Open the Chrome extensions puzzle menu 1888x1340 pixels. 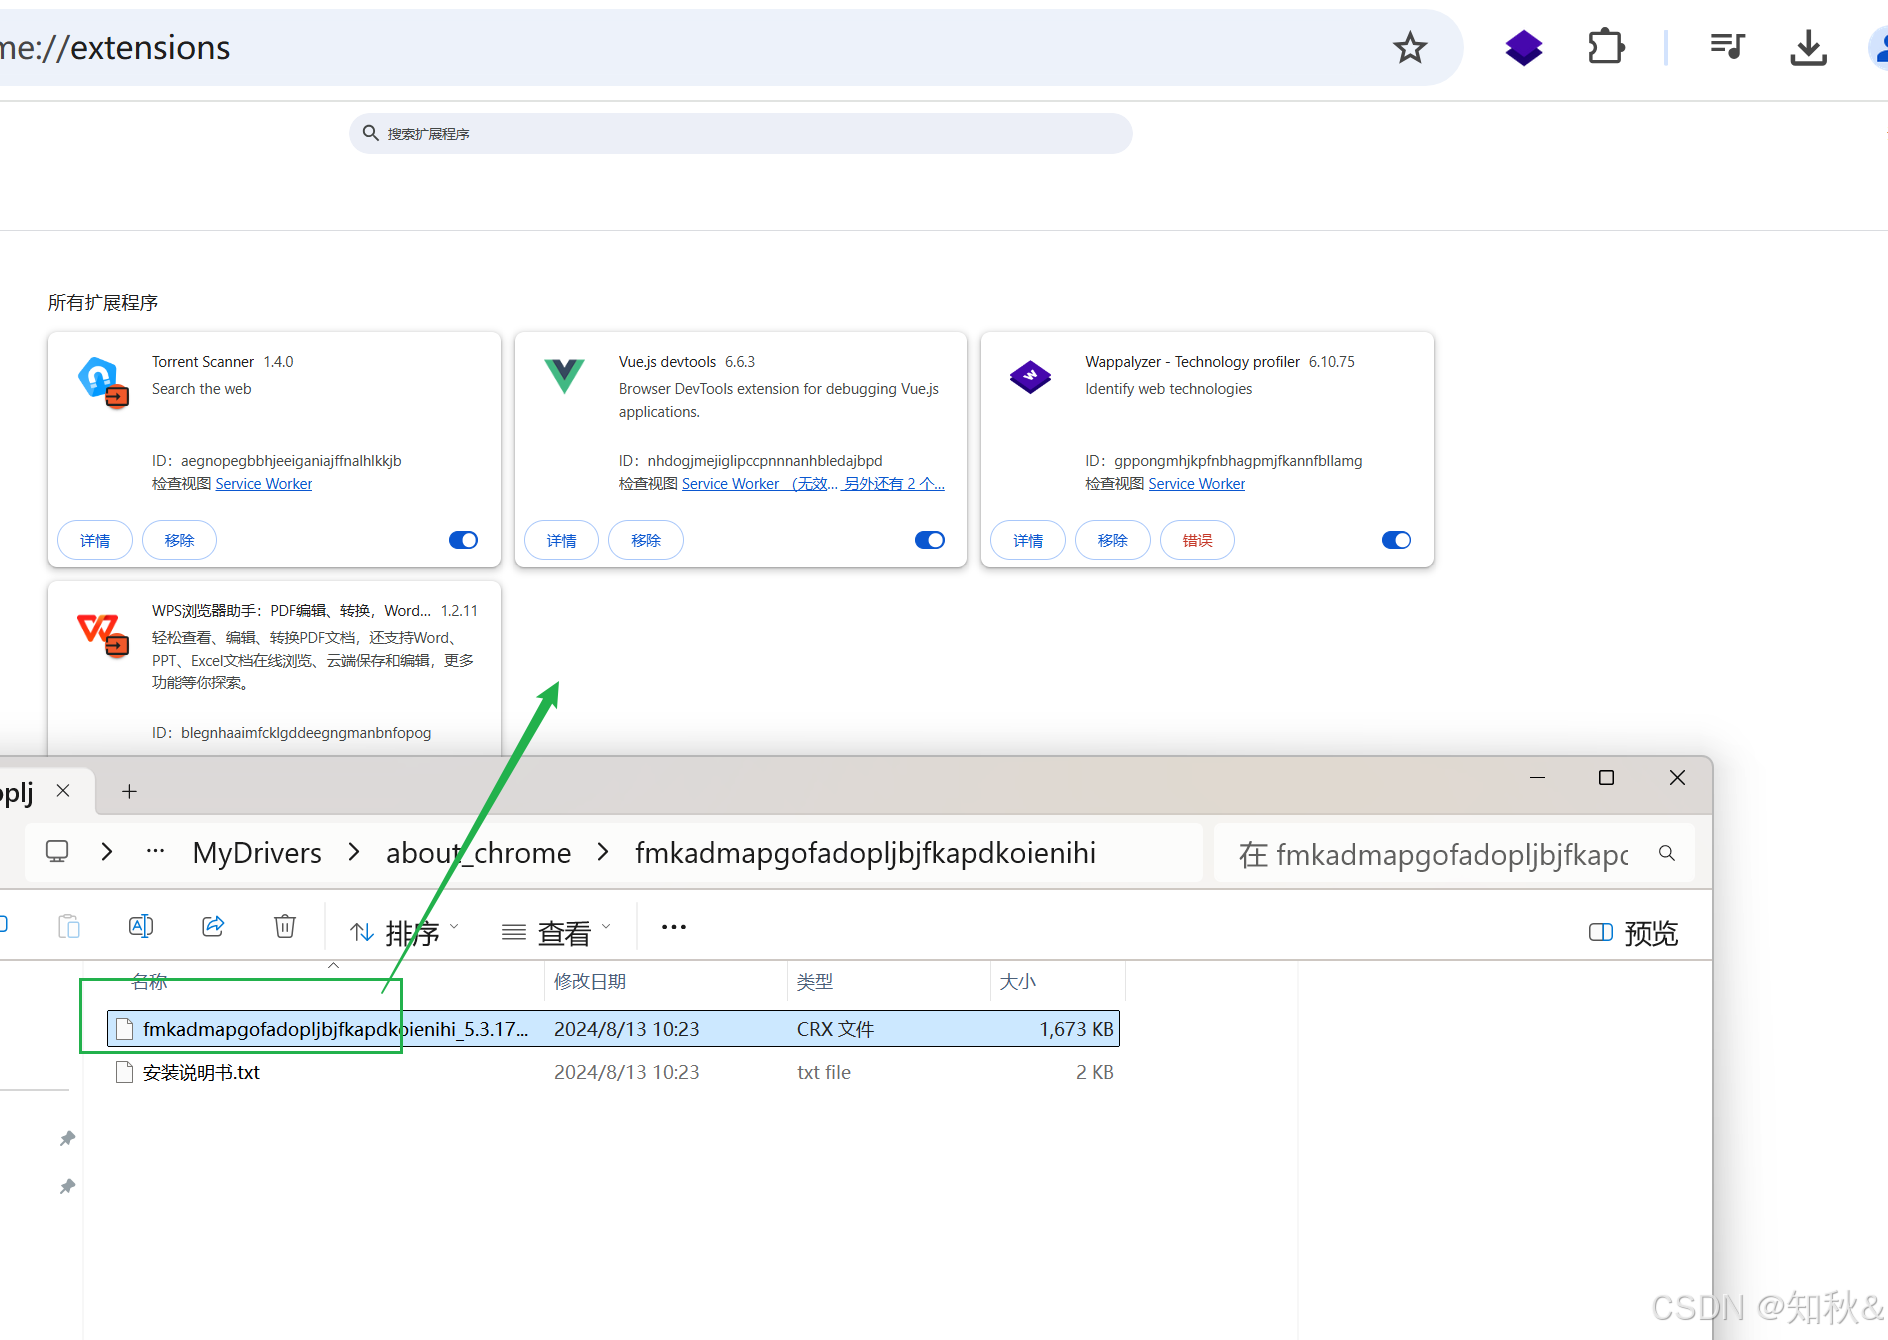pyautogui.click(x=1606, y=47)
